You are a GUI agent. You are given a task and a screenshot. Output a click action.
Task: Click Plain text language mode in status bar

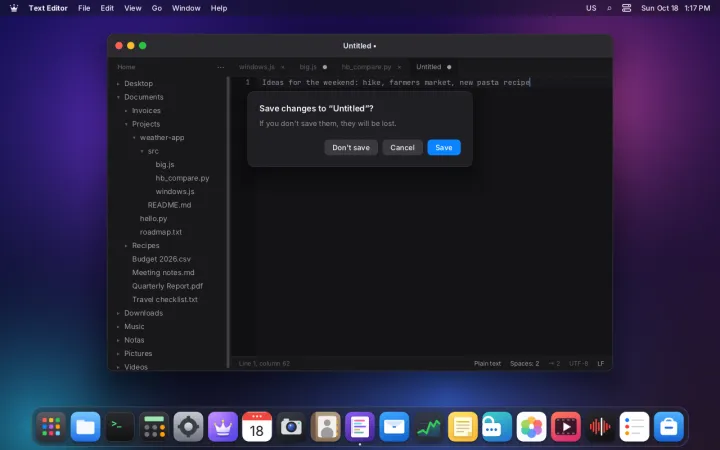[487, 364]
